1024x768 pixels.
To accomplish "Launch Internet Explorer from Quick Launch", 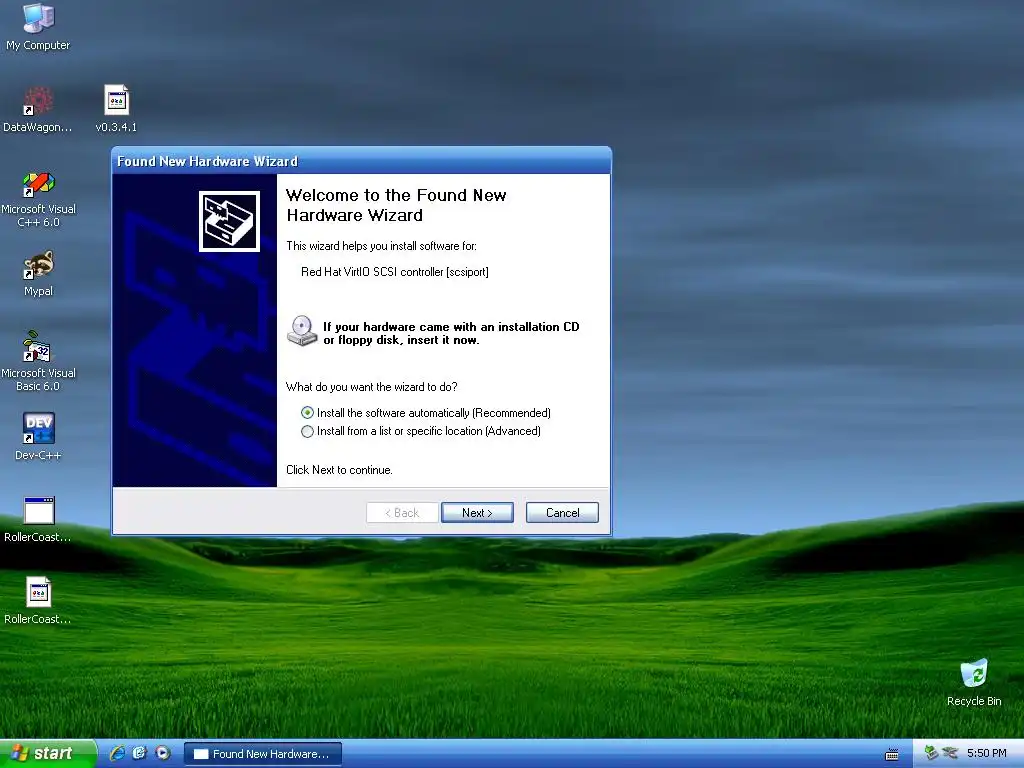I will click(x=117, y=753).
